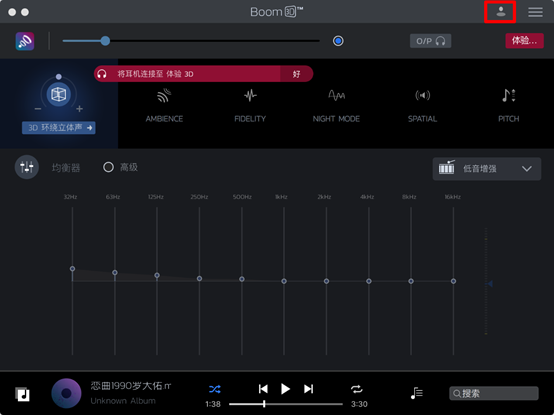Open the 3D 环绕立体声 settings button

[x=59, y=128]
